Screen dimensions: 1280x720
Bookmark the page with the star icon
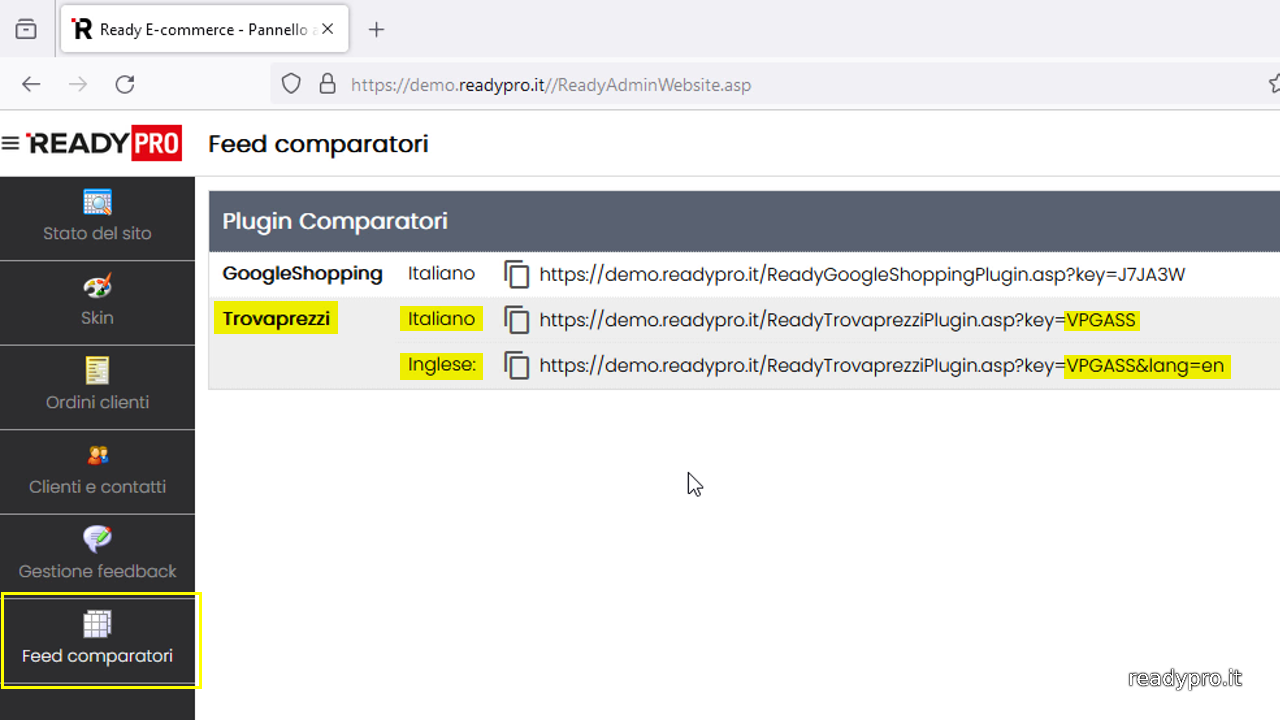[1273, 84]
